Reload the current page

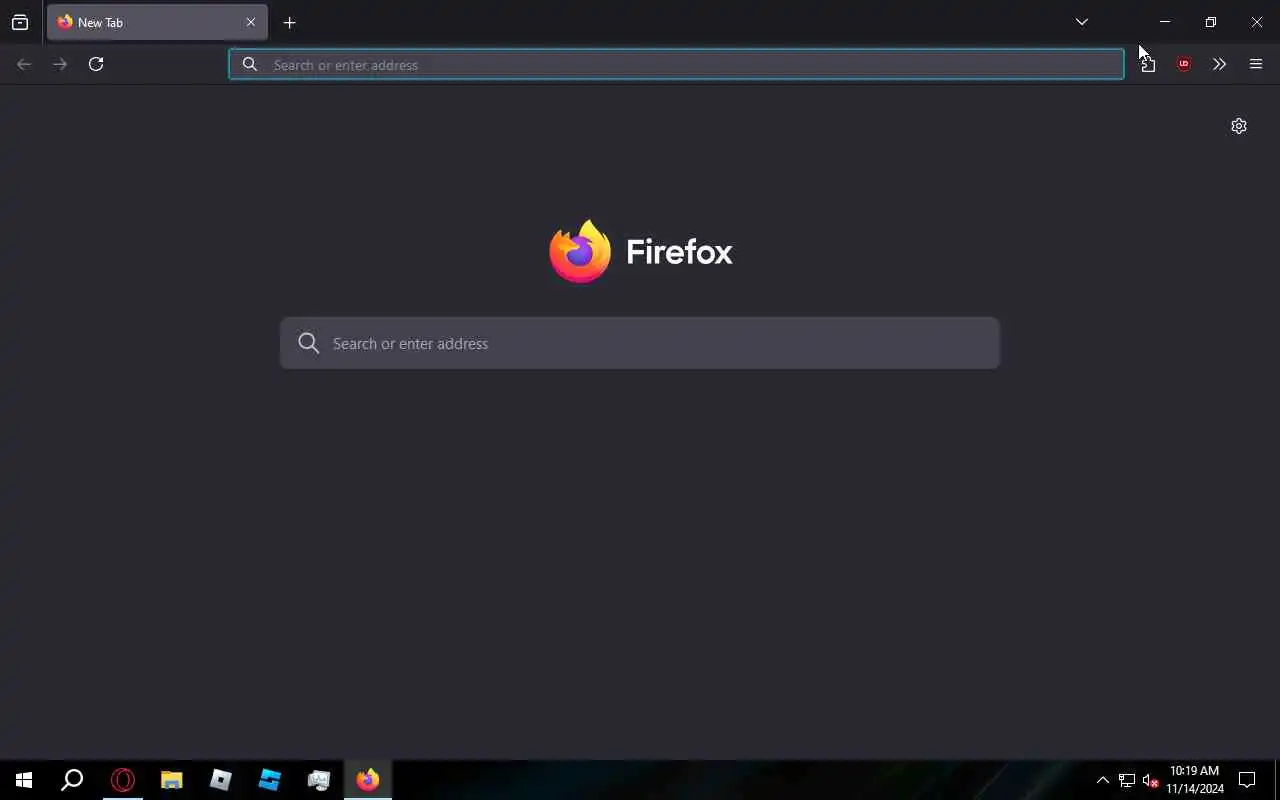click(96, 64)
